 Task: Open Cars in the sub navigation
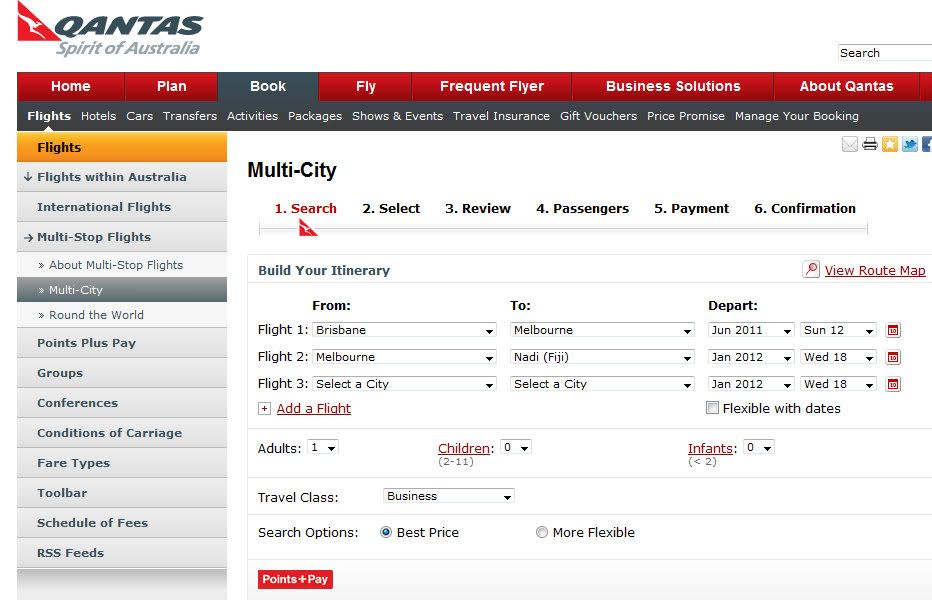point(140,116)
